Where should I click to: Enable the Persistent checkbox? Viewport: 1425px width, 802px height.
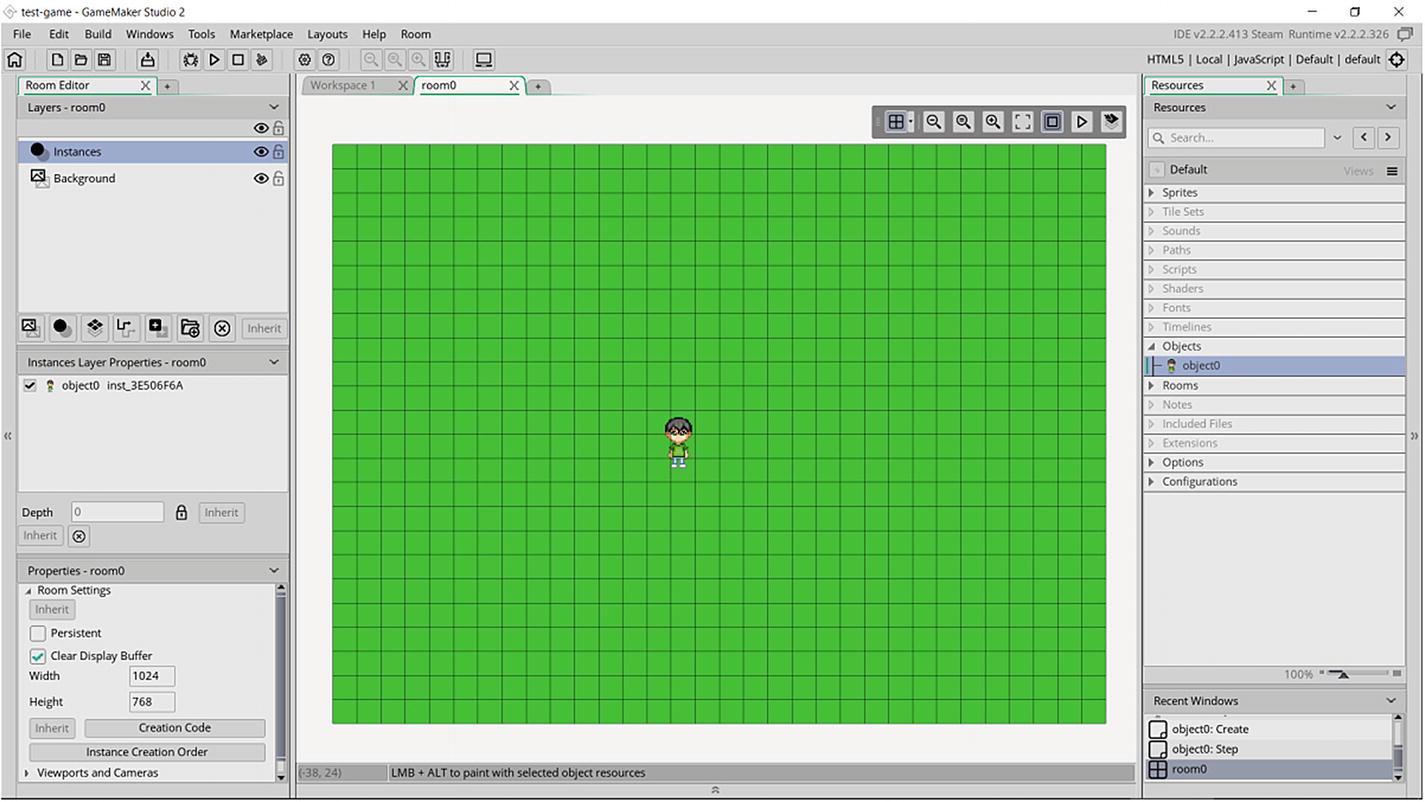[x=38, y=633]
